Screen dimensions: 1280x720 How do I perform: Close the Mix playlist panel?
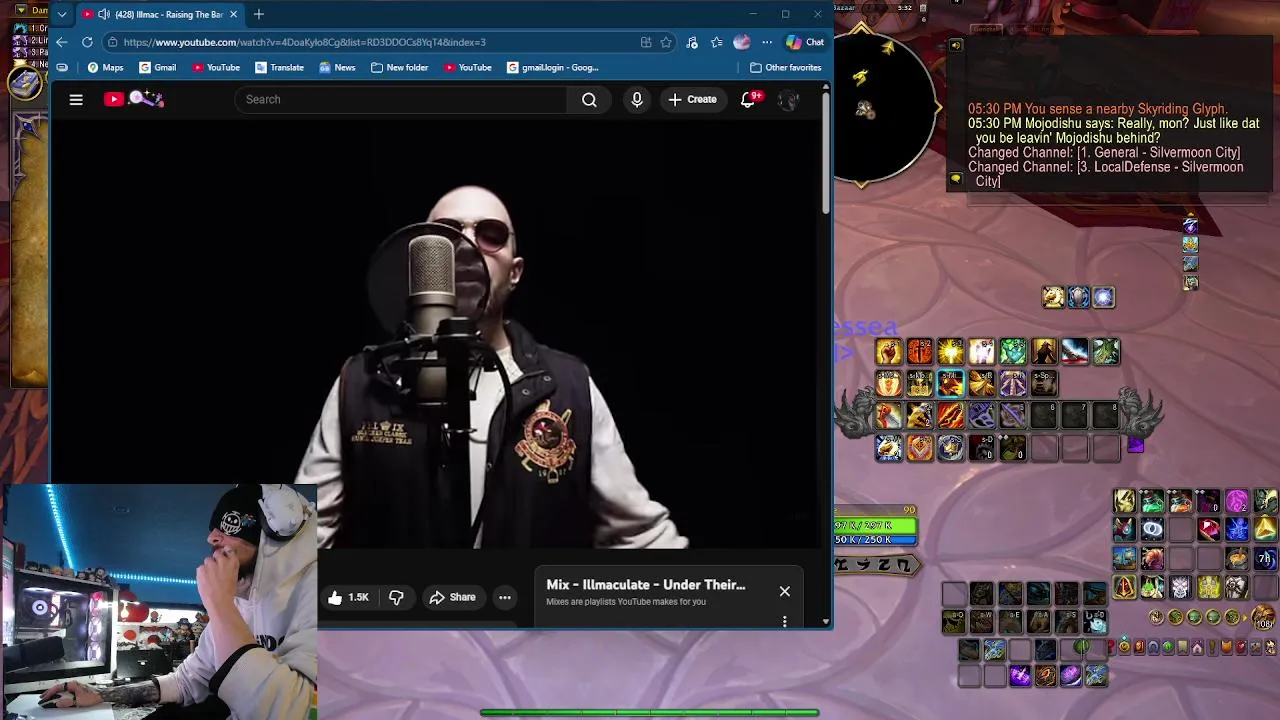[785, 591]
